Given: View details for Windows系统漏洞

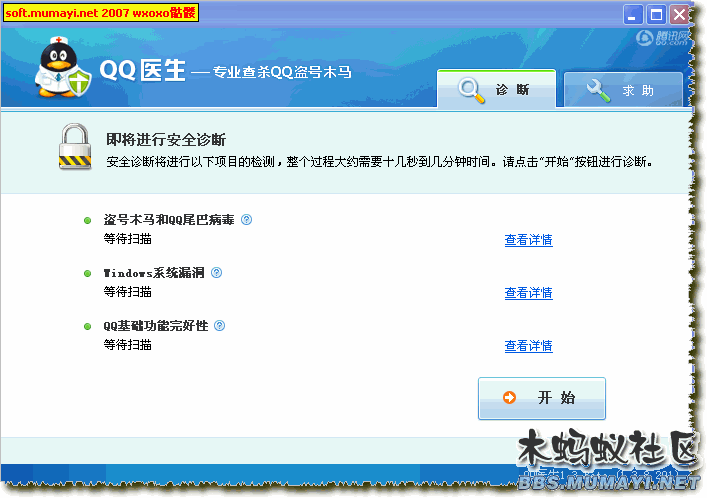Looking at the screenshot, I should (x=528, y=293).
